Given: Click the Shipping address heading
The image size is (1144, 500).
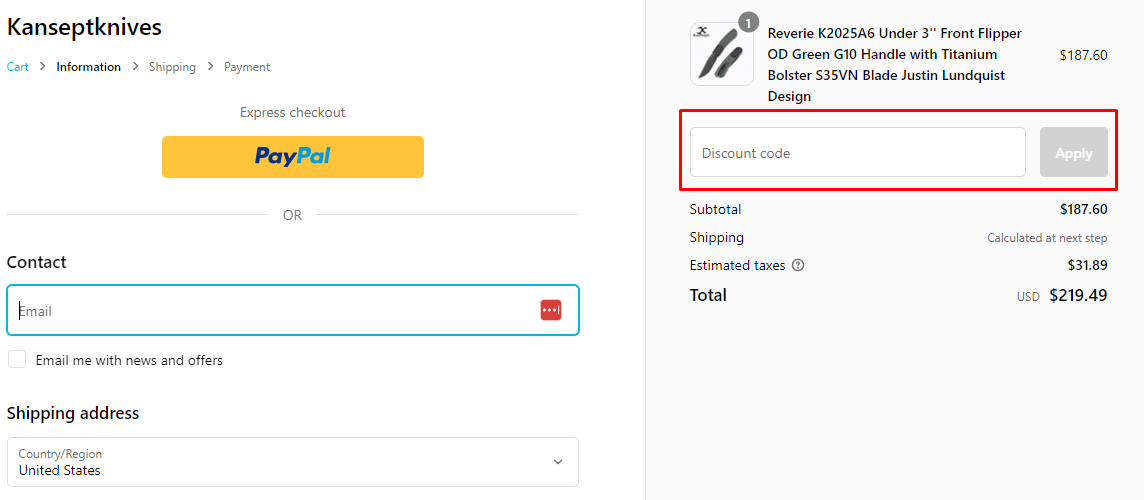Looking at the screenshot, I should [x=73, y=413].
